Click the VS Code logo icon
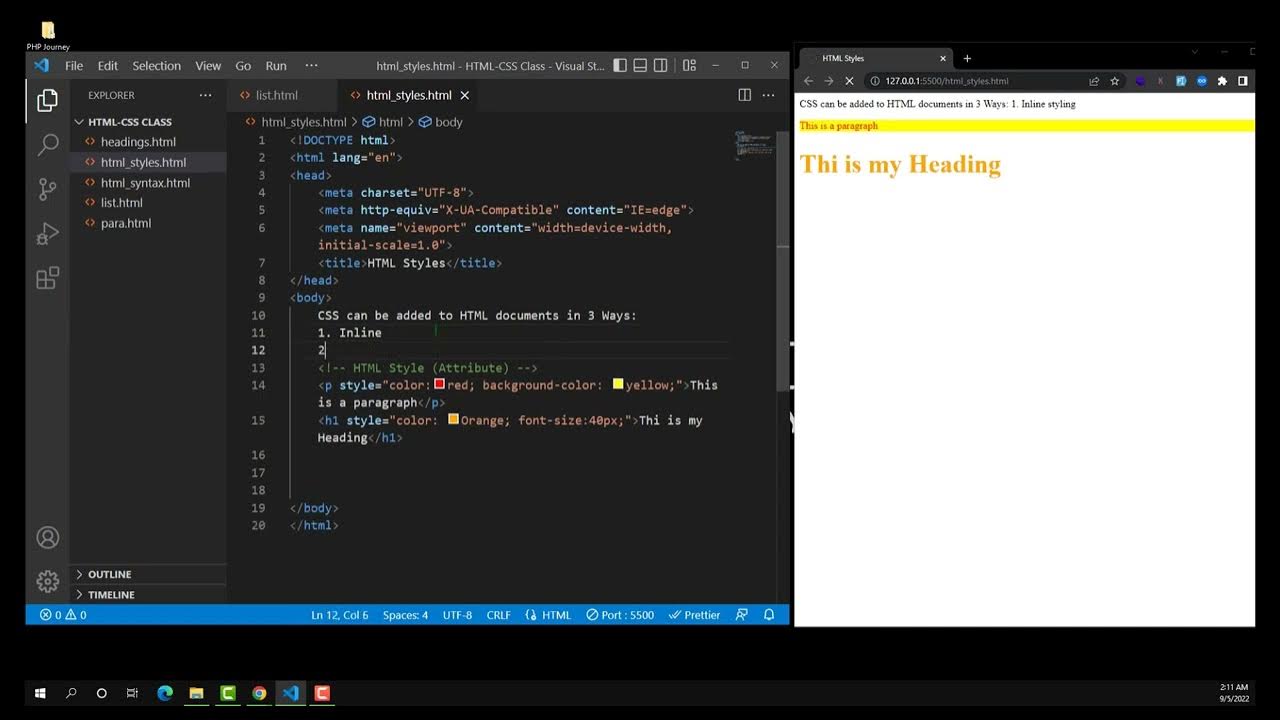Image resolution: width=1280 pixels, height=720 pixels. (x=41, y=65)
